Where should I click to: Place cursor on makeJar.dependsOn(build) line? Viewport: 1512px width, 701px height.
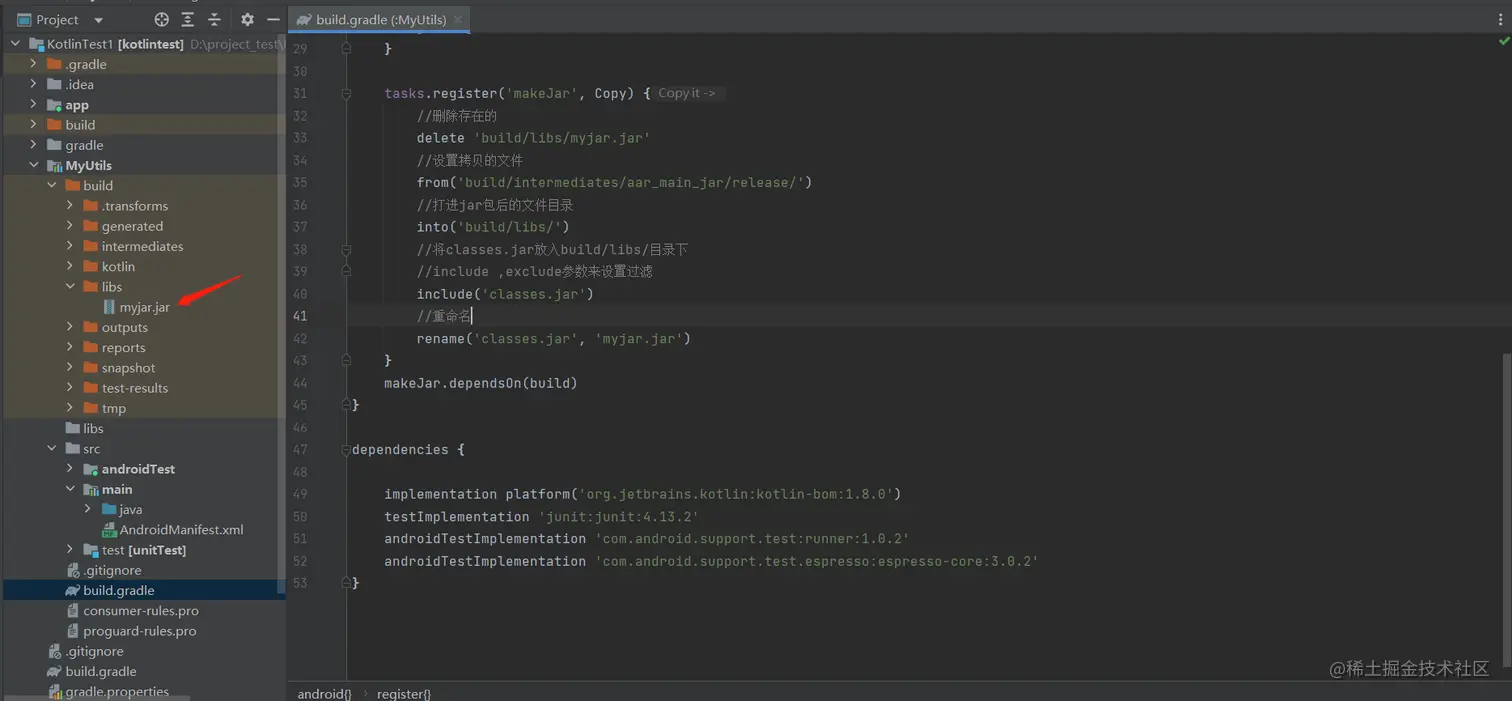(x=481, y=383)
